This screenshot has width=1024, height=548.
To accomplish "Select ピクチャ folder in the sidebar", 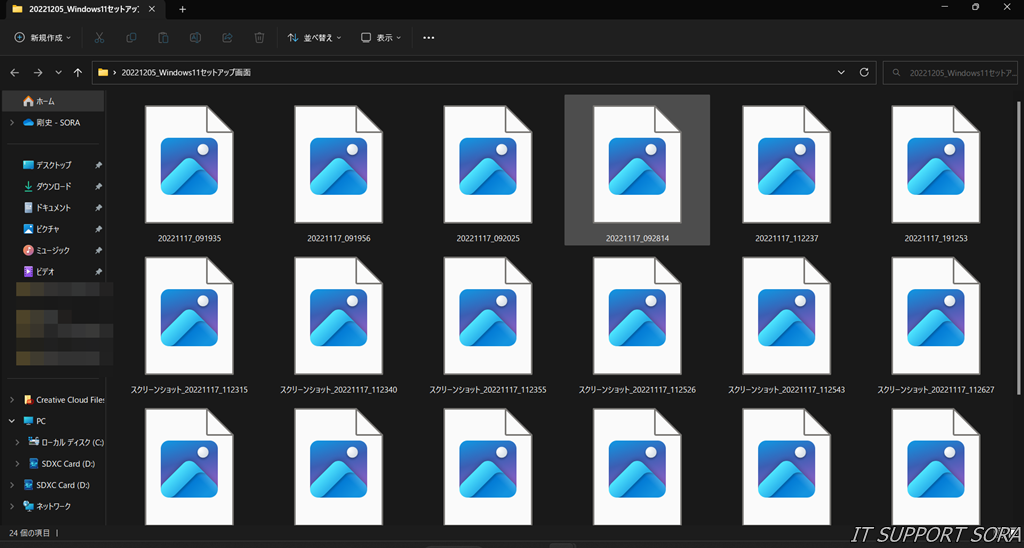I will (x=47, y=229).
